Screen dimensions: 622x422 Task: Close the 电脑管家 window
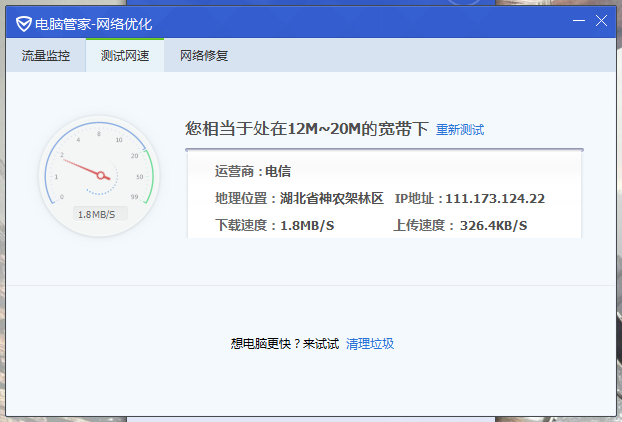tap(601, 21)
